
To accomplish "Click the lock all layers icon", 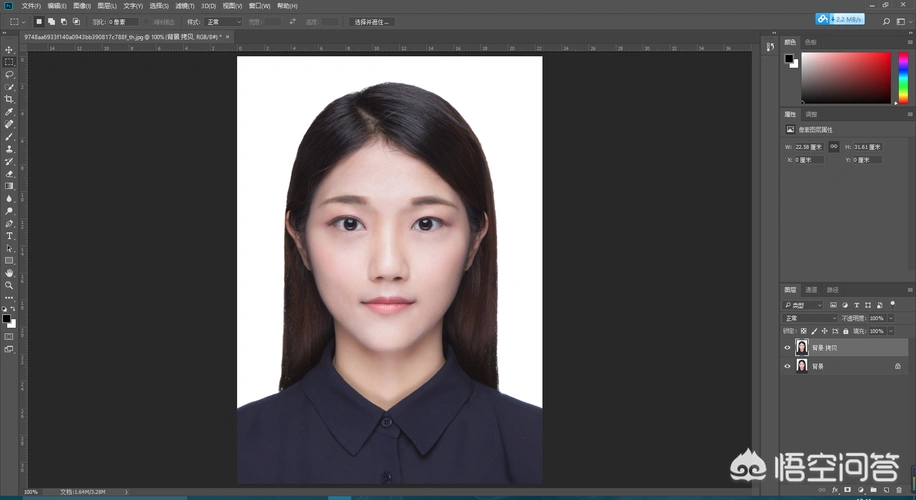I will (846, 331).
